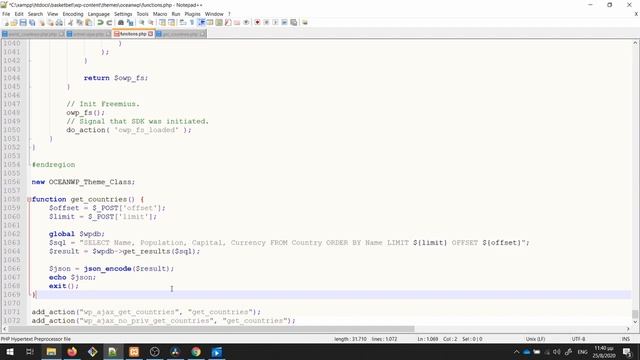The width and height of the screenshot is (640, 360).
Task: Open Task View from the taskbar
Action: 30,352
